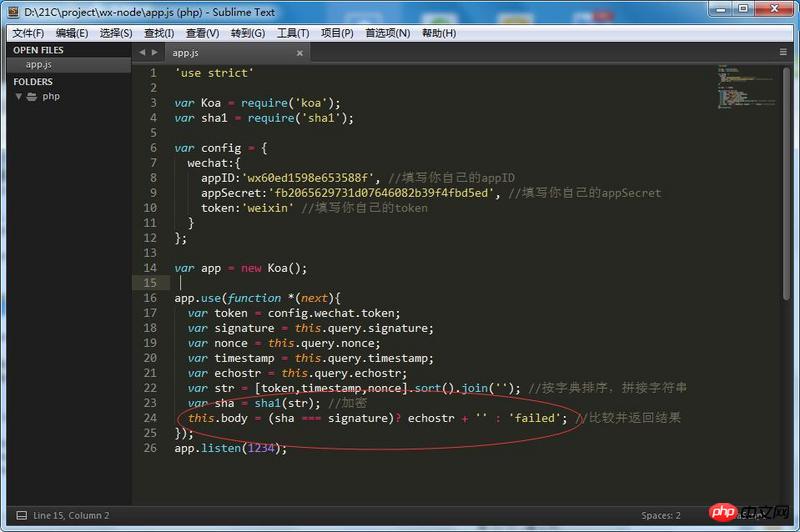
Task: Click 'app.use' on line 16
Action: pyautogui.click(x=198, y=298)
